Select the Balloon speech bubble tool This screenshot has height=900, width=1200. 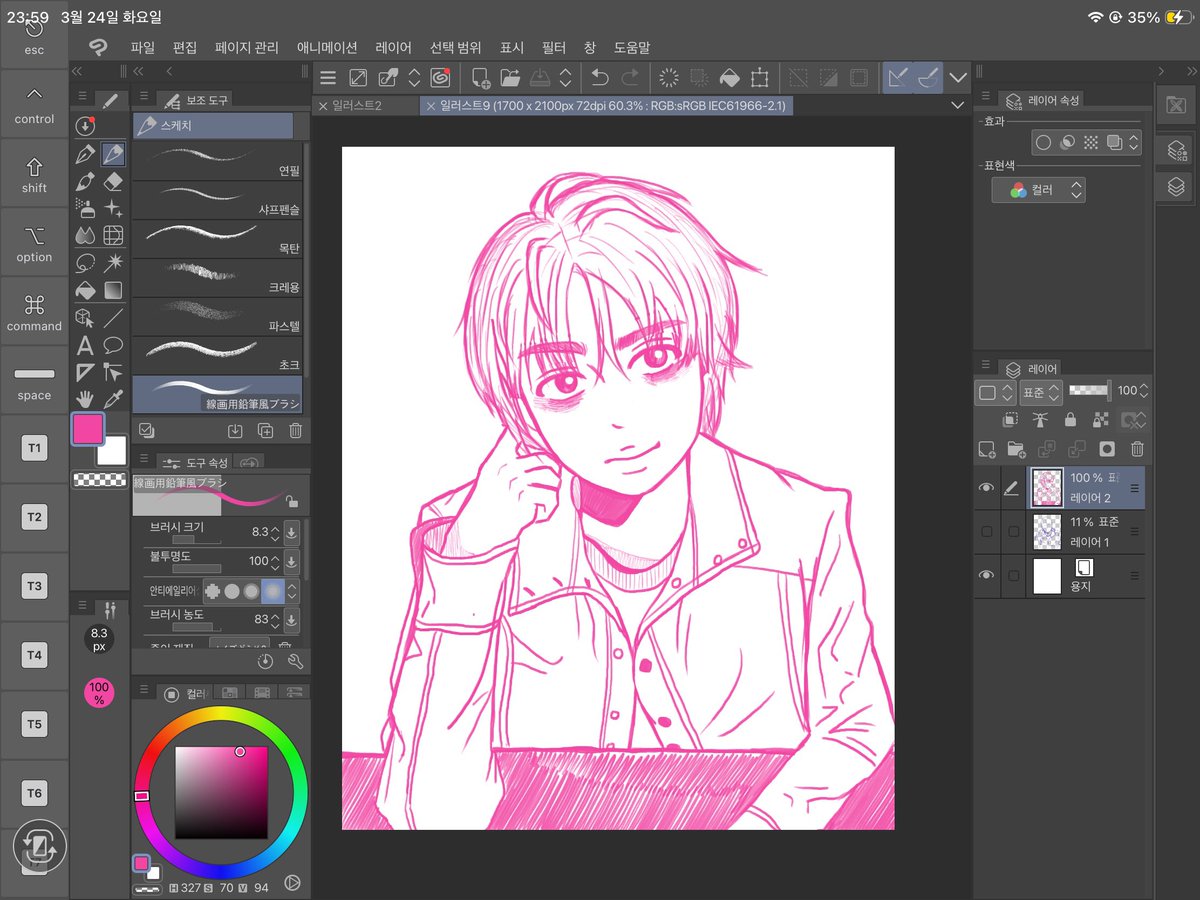[113, 345]
